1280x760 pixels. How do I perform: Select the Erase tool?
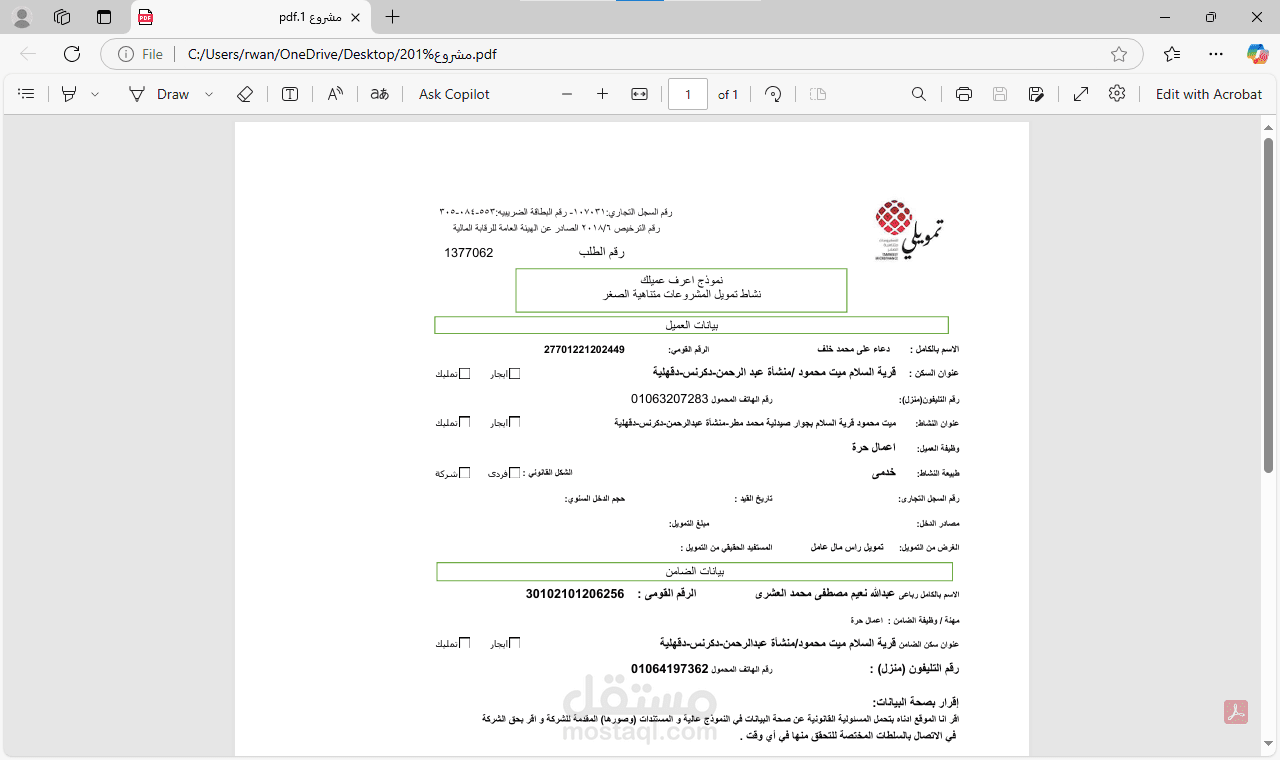pyautogui.click(x=245, y=94)
